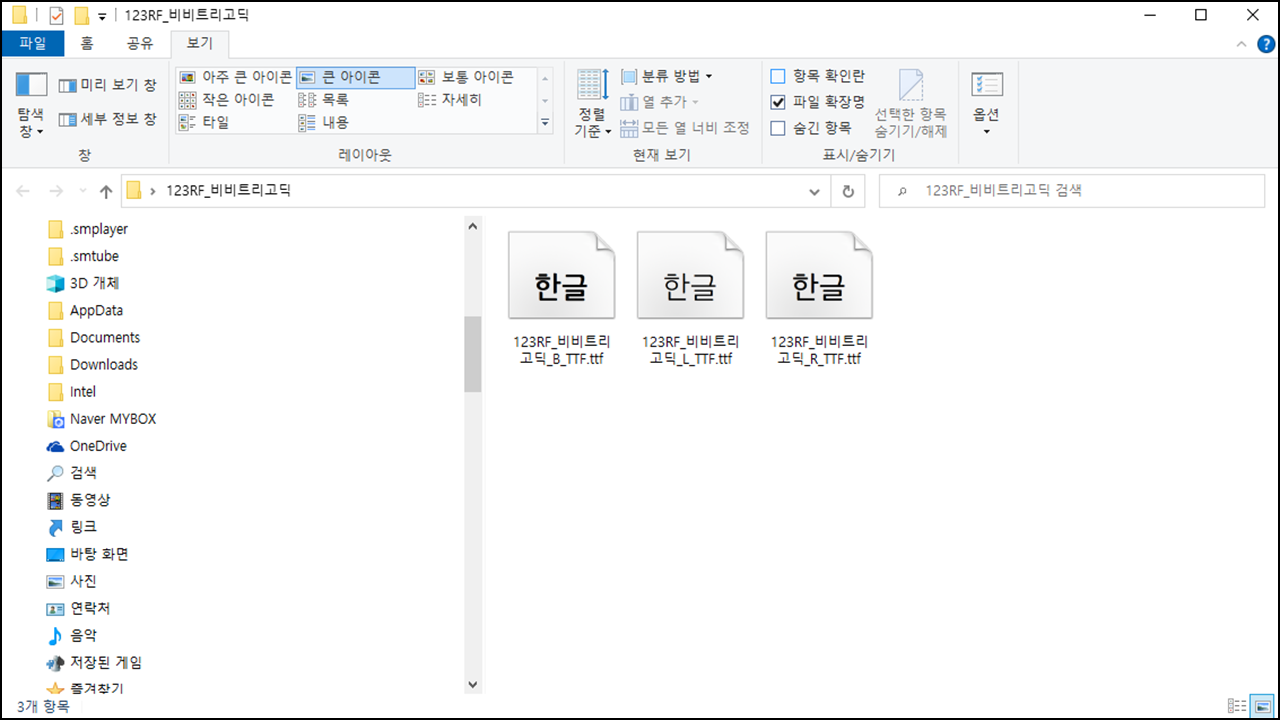1280x720 pixels.
Task: Open the 탐색 창 navigation pane button
Action: pos(31,105)
